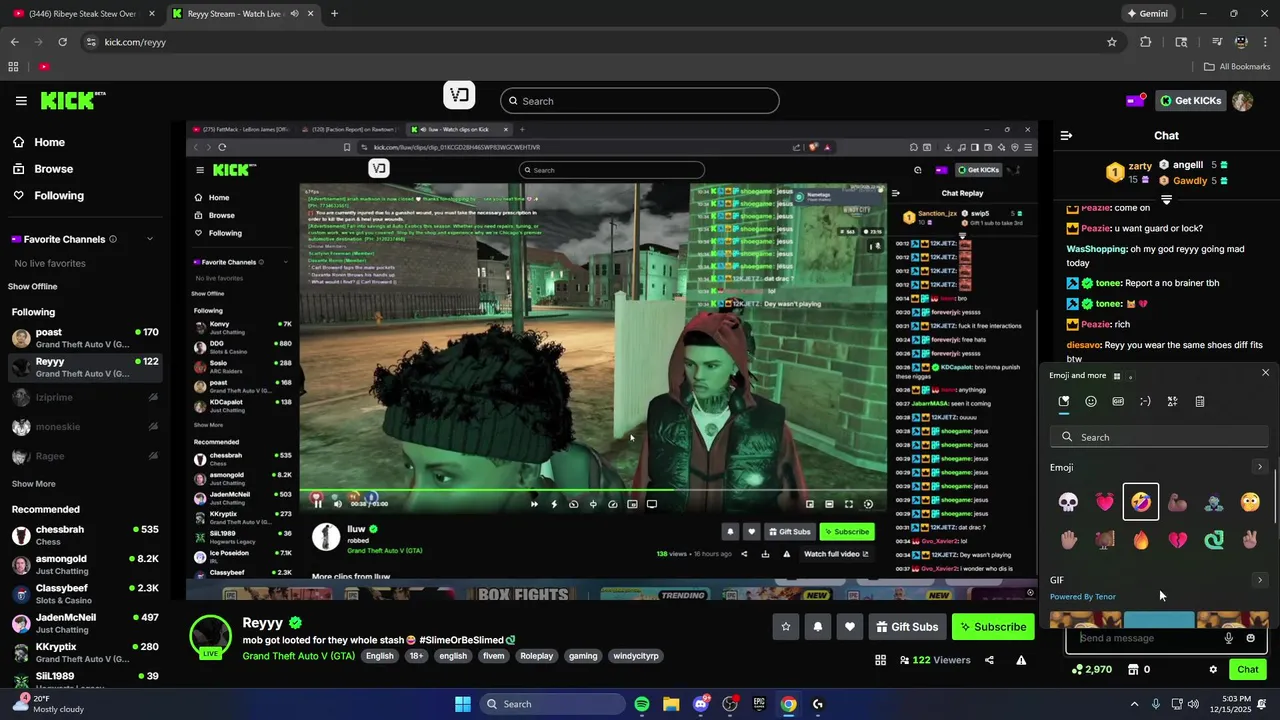Click the Roleplay stream tag
Screen dimensions: 1280x720
pos(536,656)
